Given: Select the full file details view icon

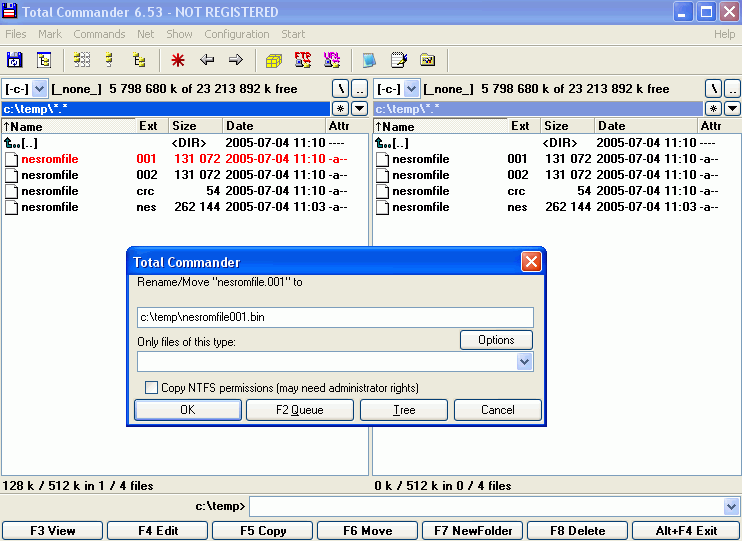Looking at the screenshot, I should tap(110, 60).
